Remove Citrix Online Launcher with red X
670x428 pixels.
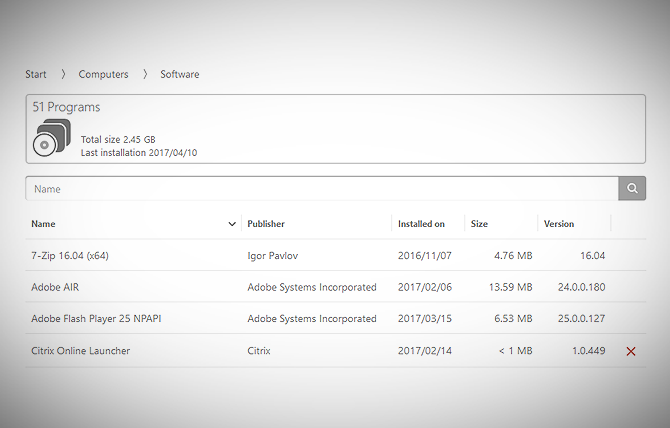click(631, 351)
